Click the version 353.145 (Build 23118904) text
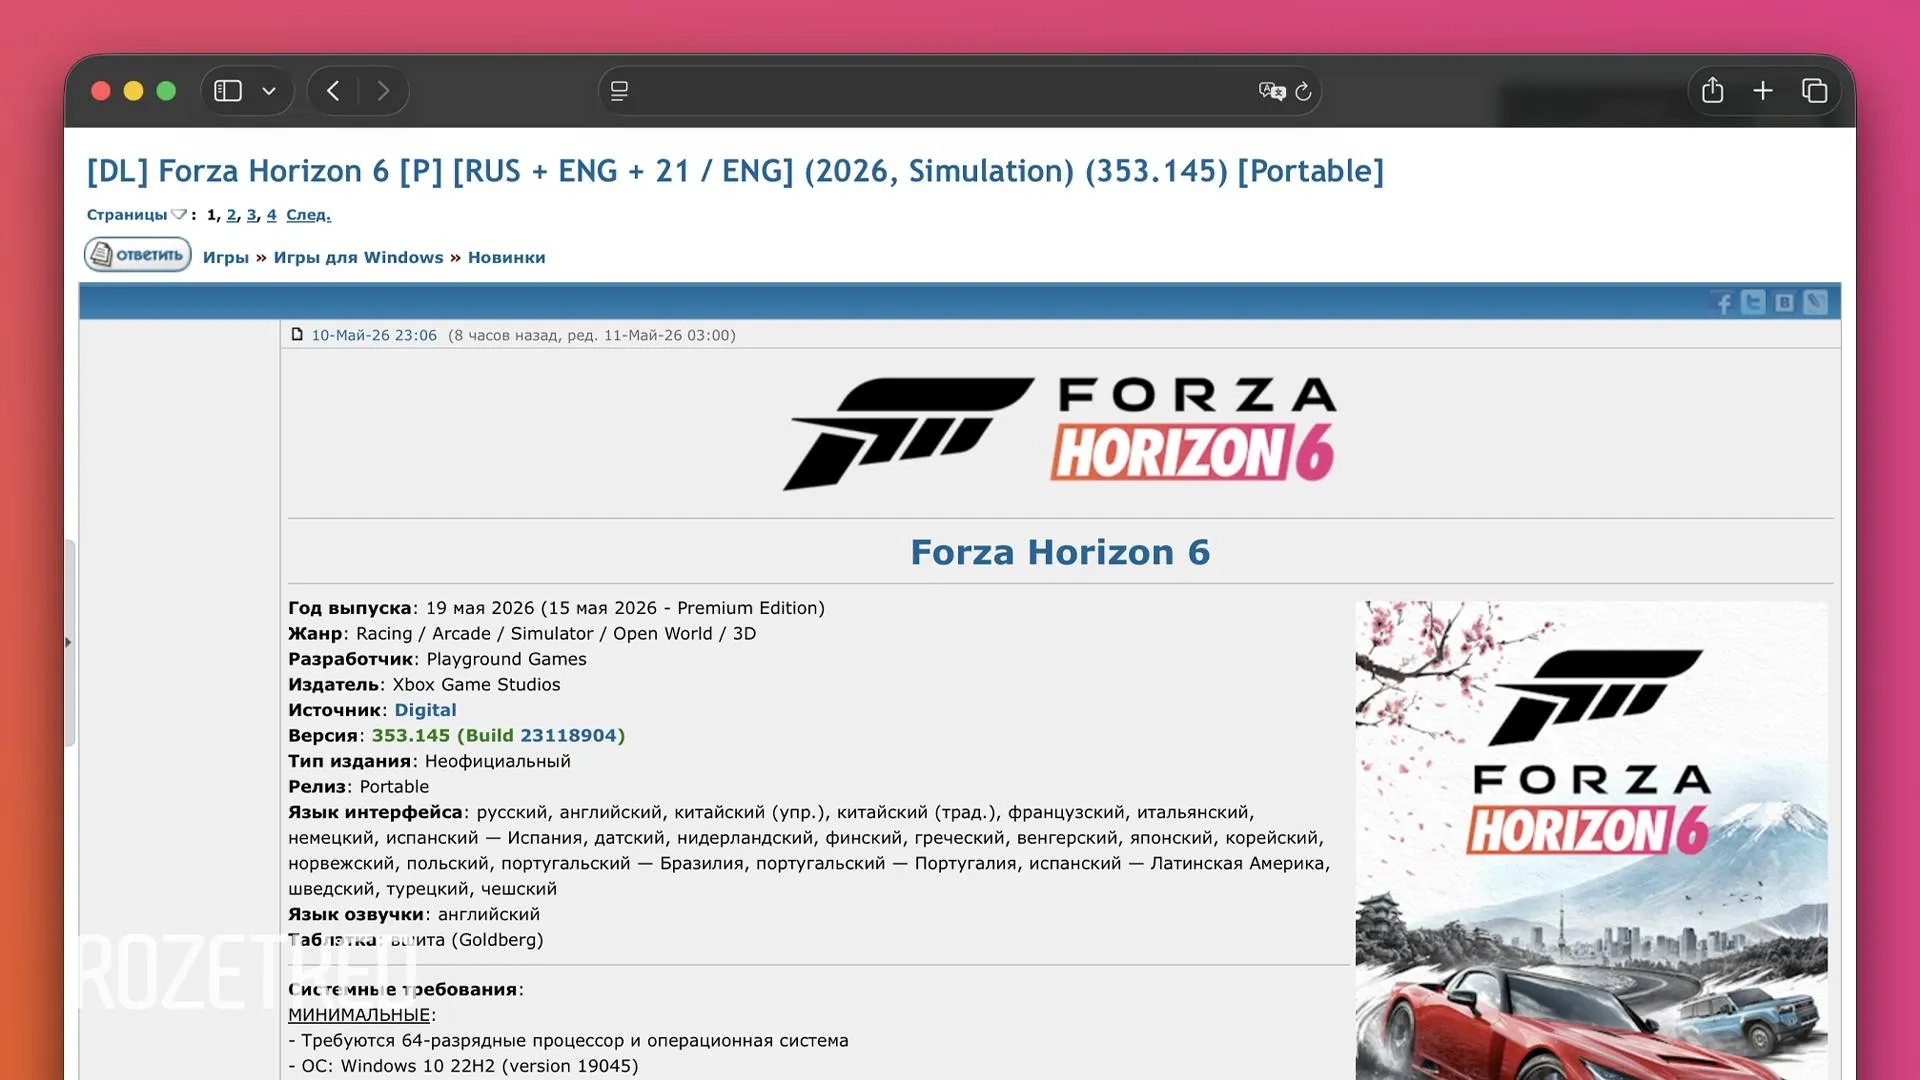1920x1080 pixels. (498, 736)
